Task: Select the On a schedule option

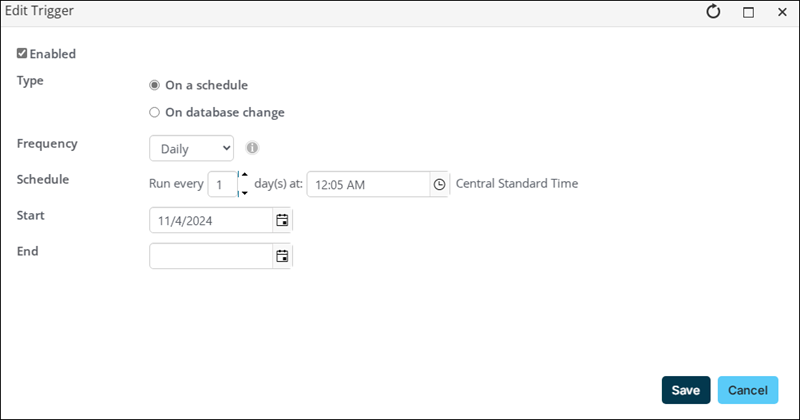Action: [154, 85]
